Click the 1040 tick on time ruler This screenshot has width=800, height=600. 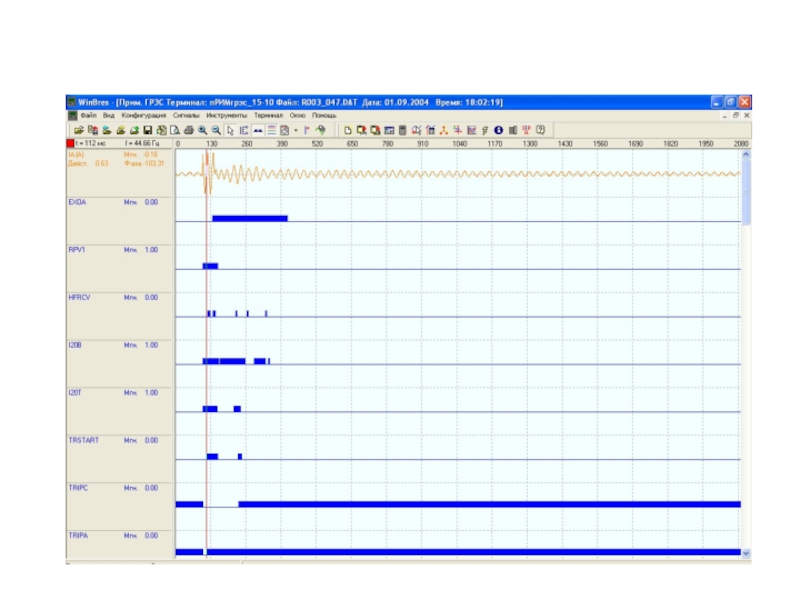click(459, 144)
